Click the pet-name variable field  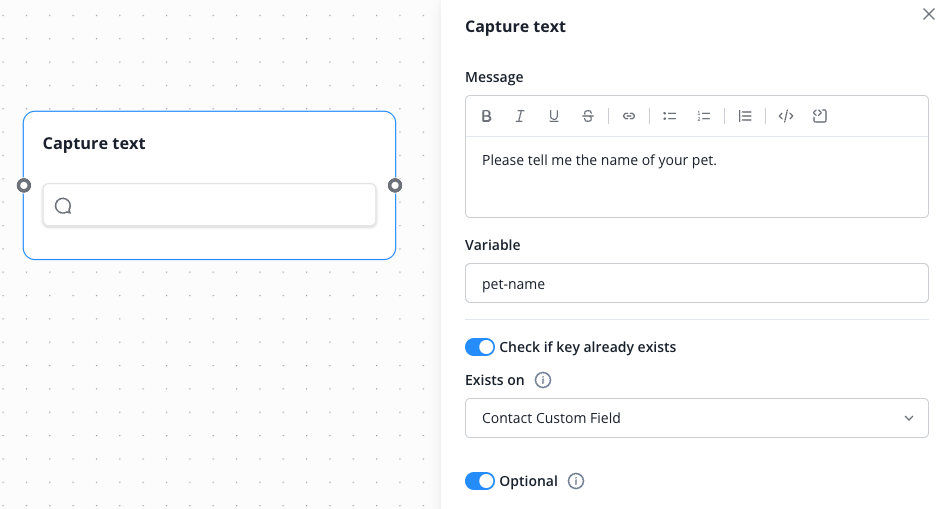(x=696, y=283)
